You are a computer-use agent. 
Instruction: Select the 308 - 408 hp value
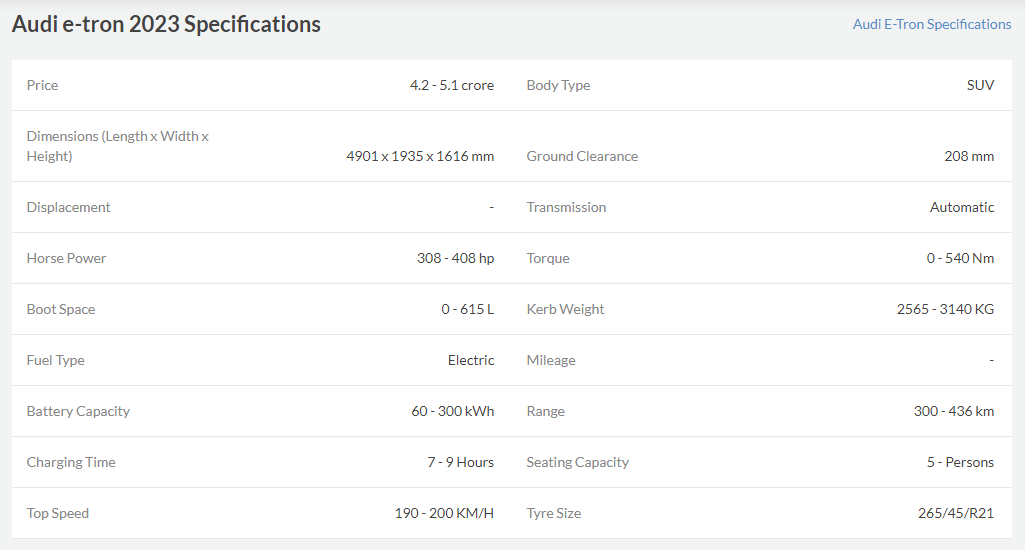456,258
